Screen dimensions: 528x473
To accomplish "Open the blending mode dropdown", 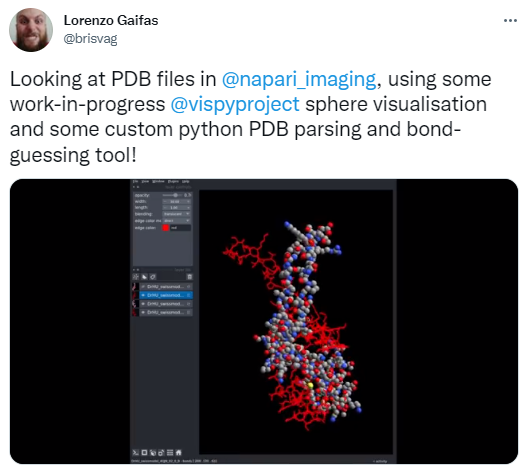I will point(177,214).
